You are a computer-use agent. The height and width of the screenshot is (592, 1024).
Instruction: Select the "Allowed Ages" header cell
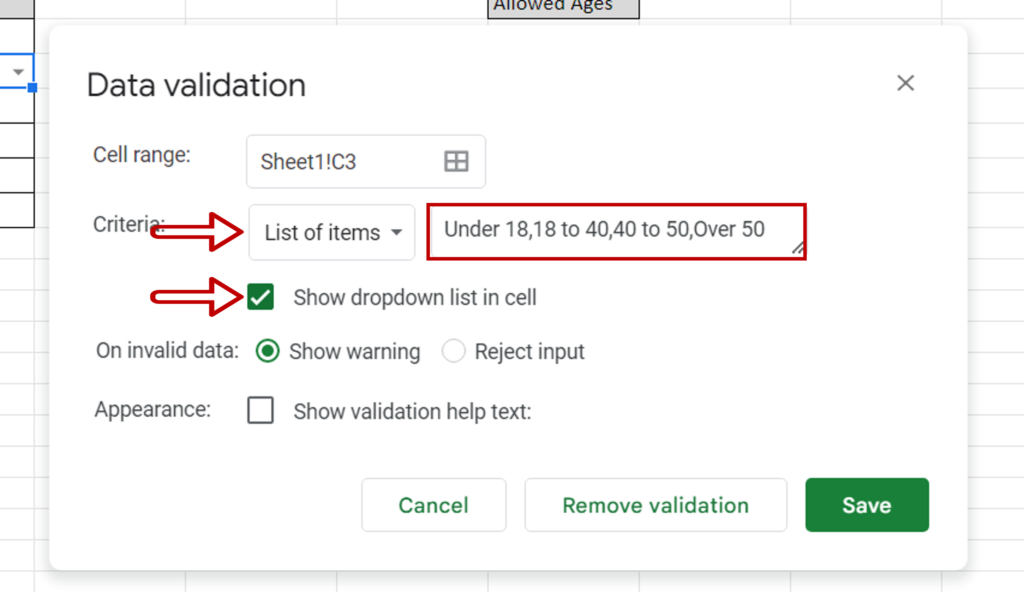point(563,8)
